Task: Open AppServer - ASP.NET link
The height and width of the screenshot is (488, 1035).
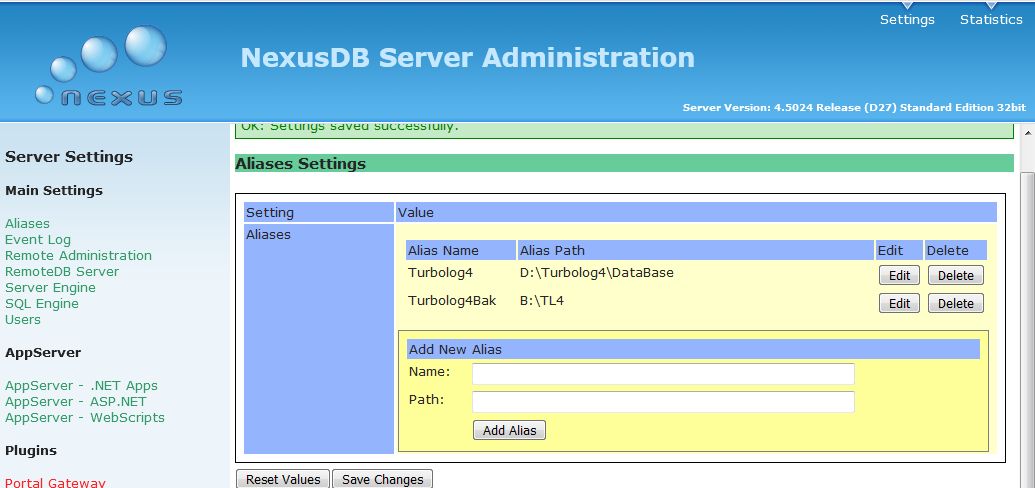Action: 75,401
